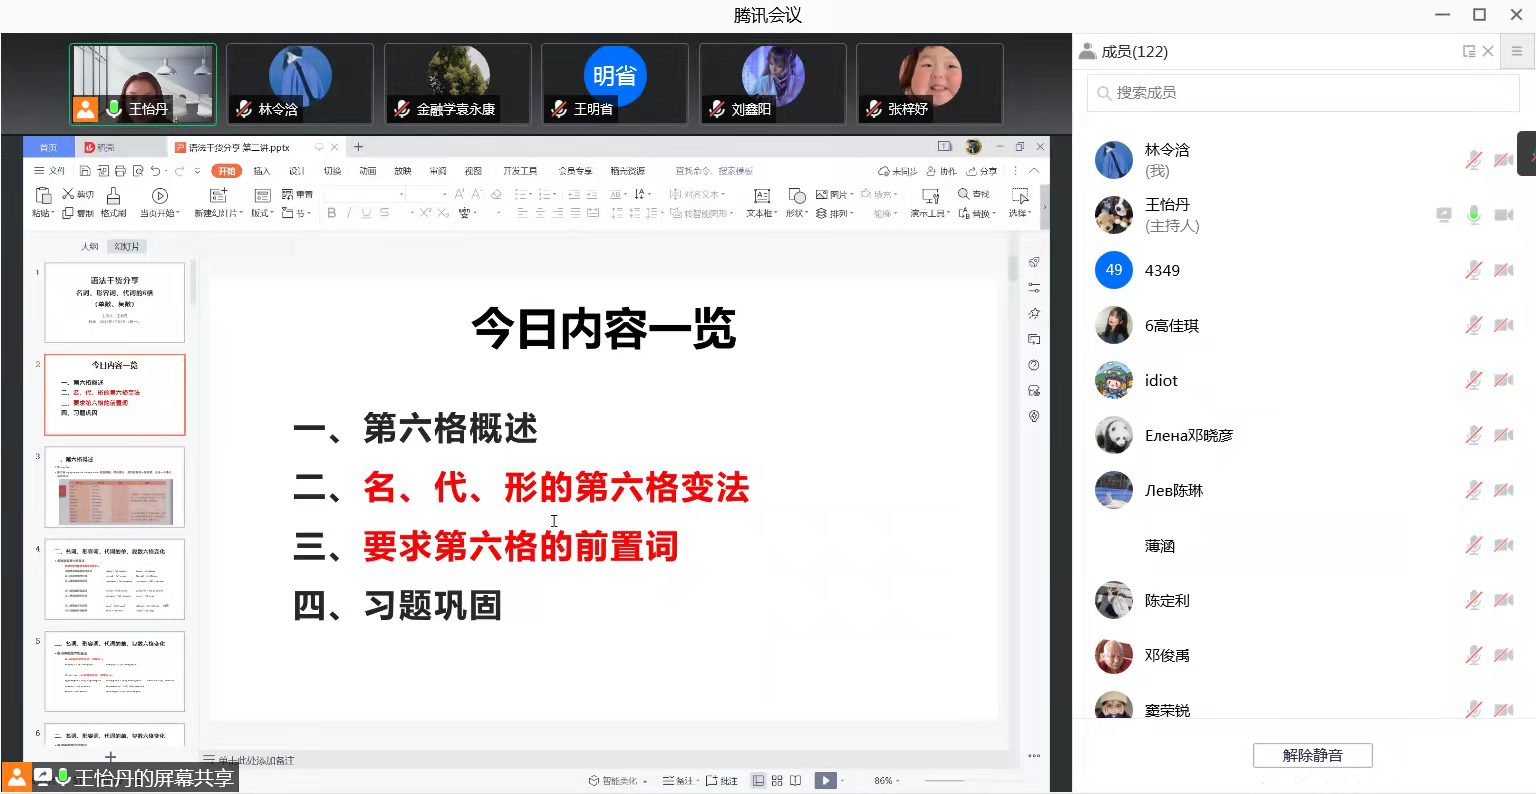Open the Home (首页) document tab

click(x=48, y=147)
